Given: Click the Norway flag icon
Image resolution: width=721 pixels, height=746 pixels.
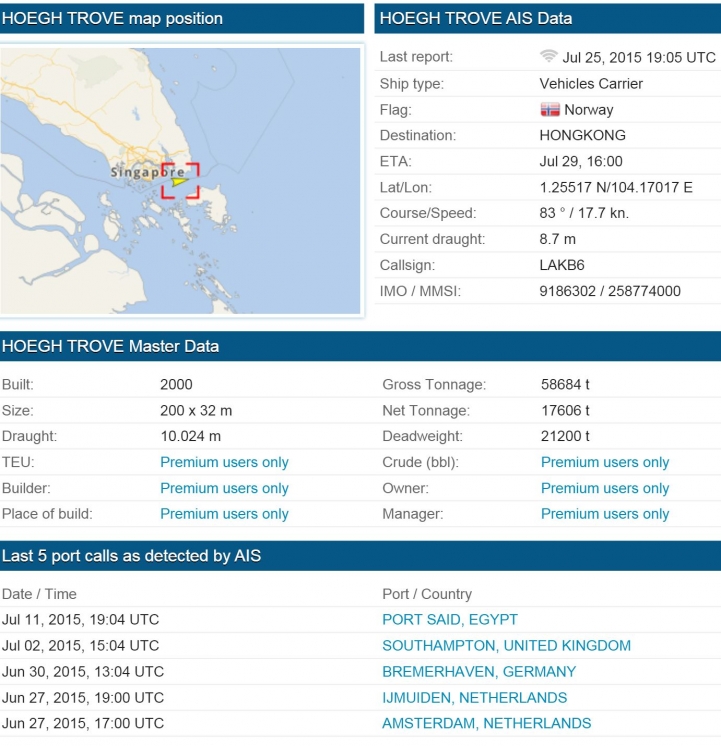Looking at the screenshot, I should pos(550,109).
